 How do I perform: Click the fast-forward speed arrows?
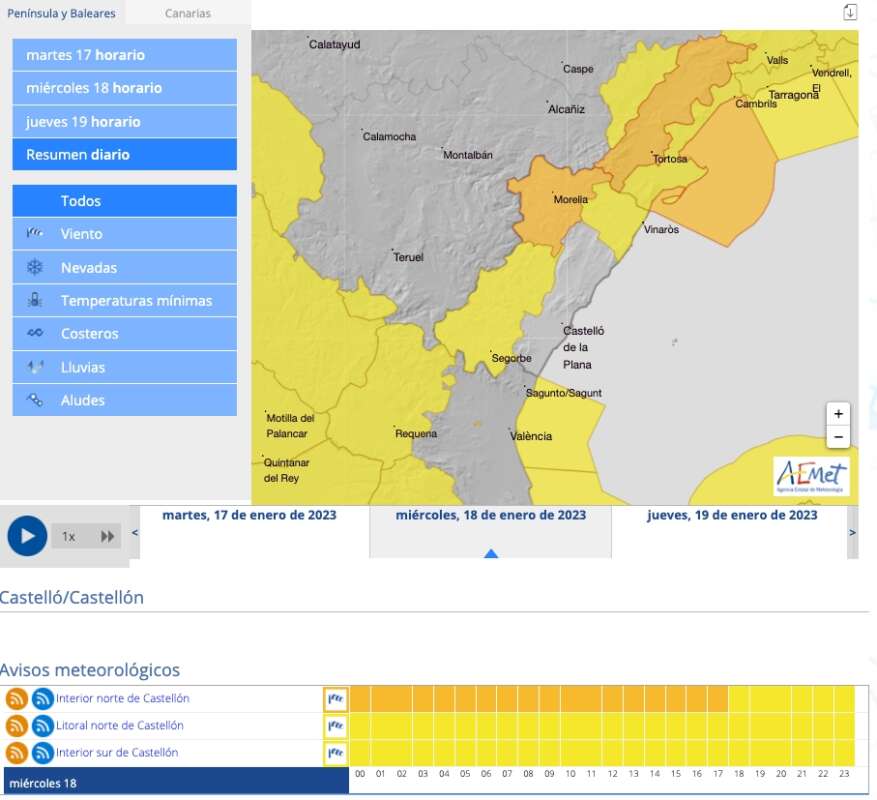[107, 536]
